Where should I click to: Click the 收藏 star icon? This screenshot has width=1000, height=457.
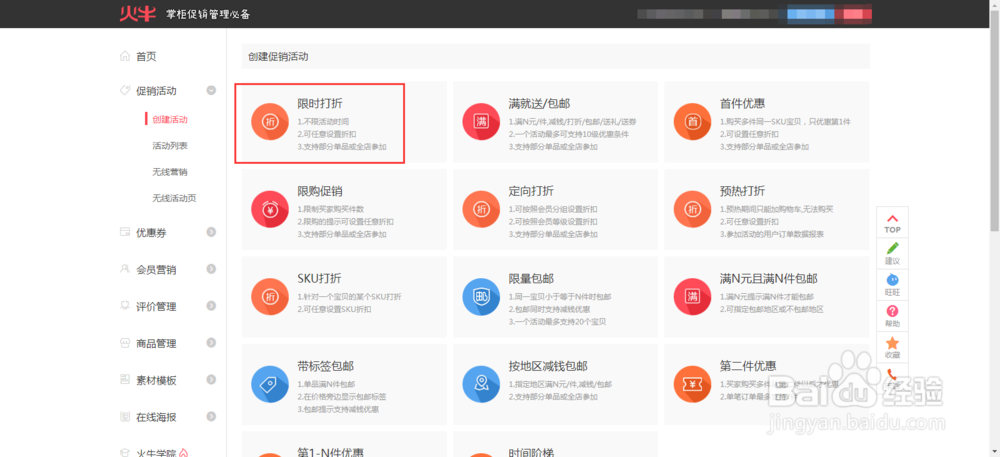tap(892, 342)
